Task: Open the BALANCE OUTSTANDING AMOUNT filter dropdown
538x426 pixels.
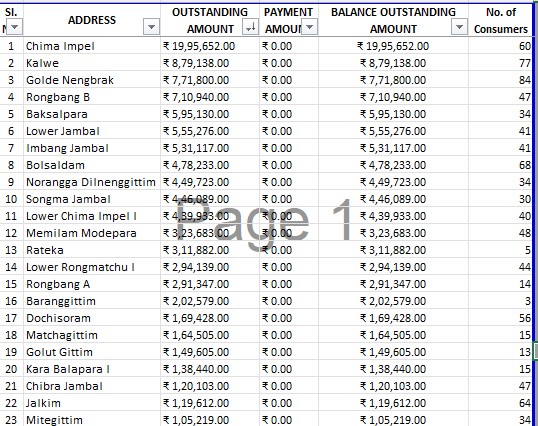Action: click(x=459, y=27)
